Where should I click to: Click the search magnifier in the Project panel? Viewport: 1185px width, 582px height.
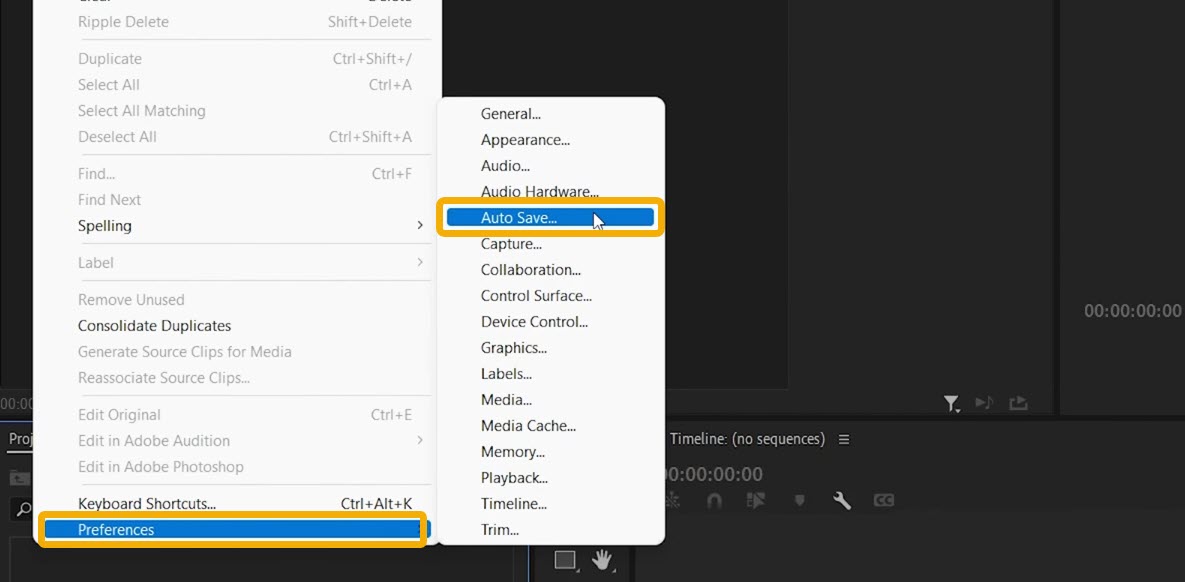coord(22,508)
